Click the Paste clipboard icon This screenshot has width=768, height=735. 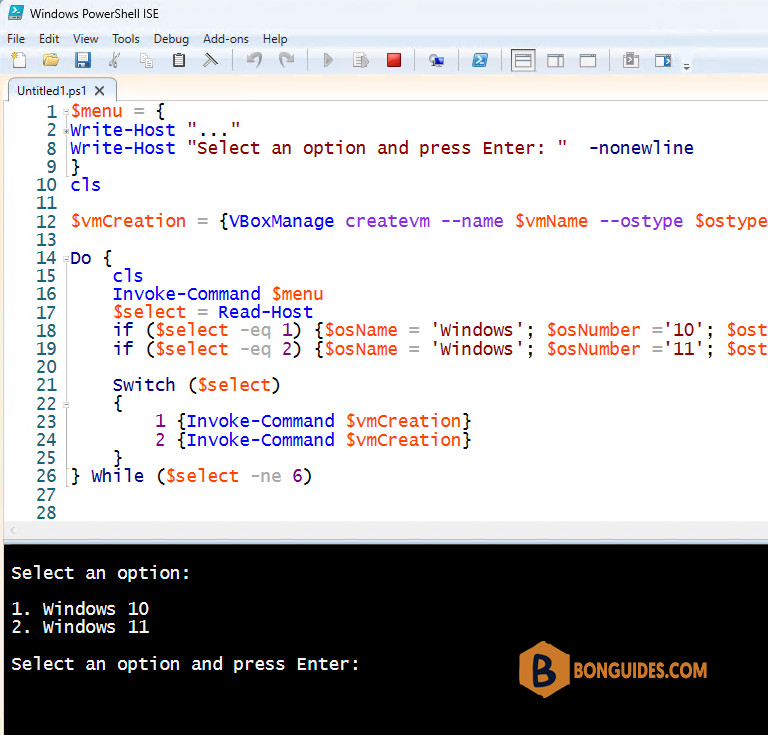coord(179,60)
